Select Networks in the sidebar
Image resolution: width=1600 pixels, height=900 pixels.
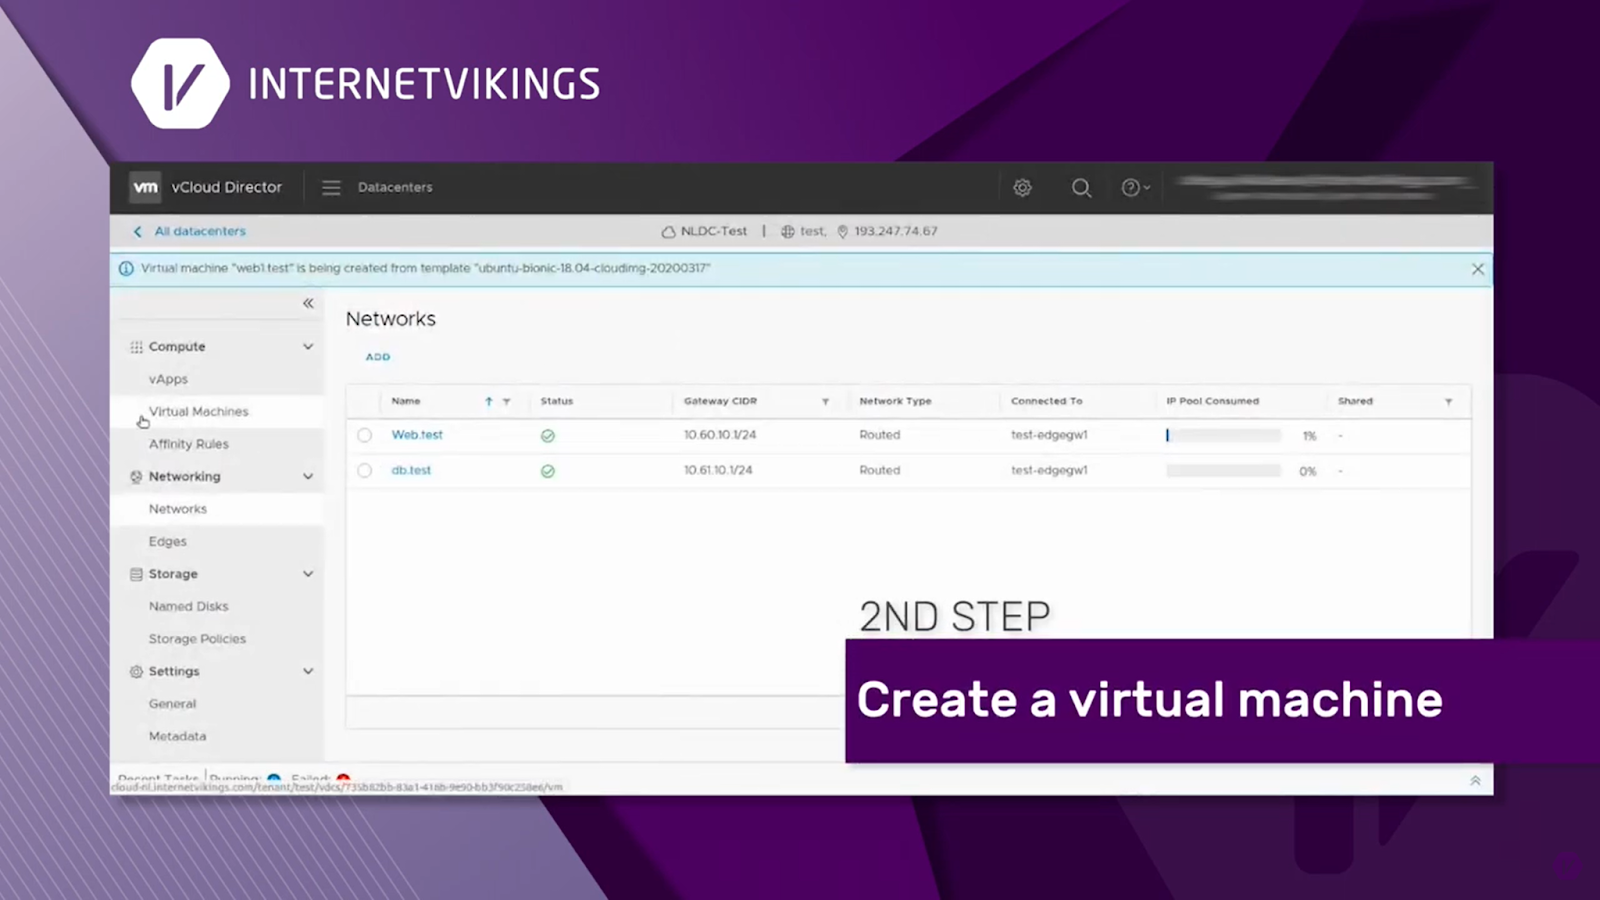(x=178, y=509)
